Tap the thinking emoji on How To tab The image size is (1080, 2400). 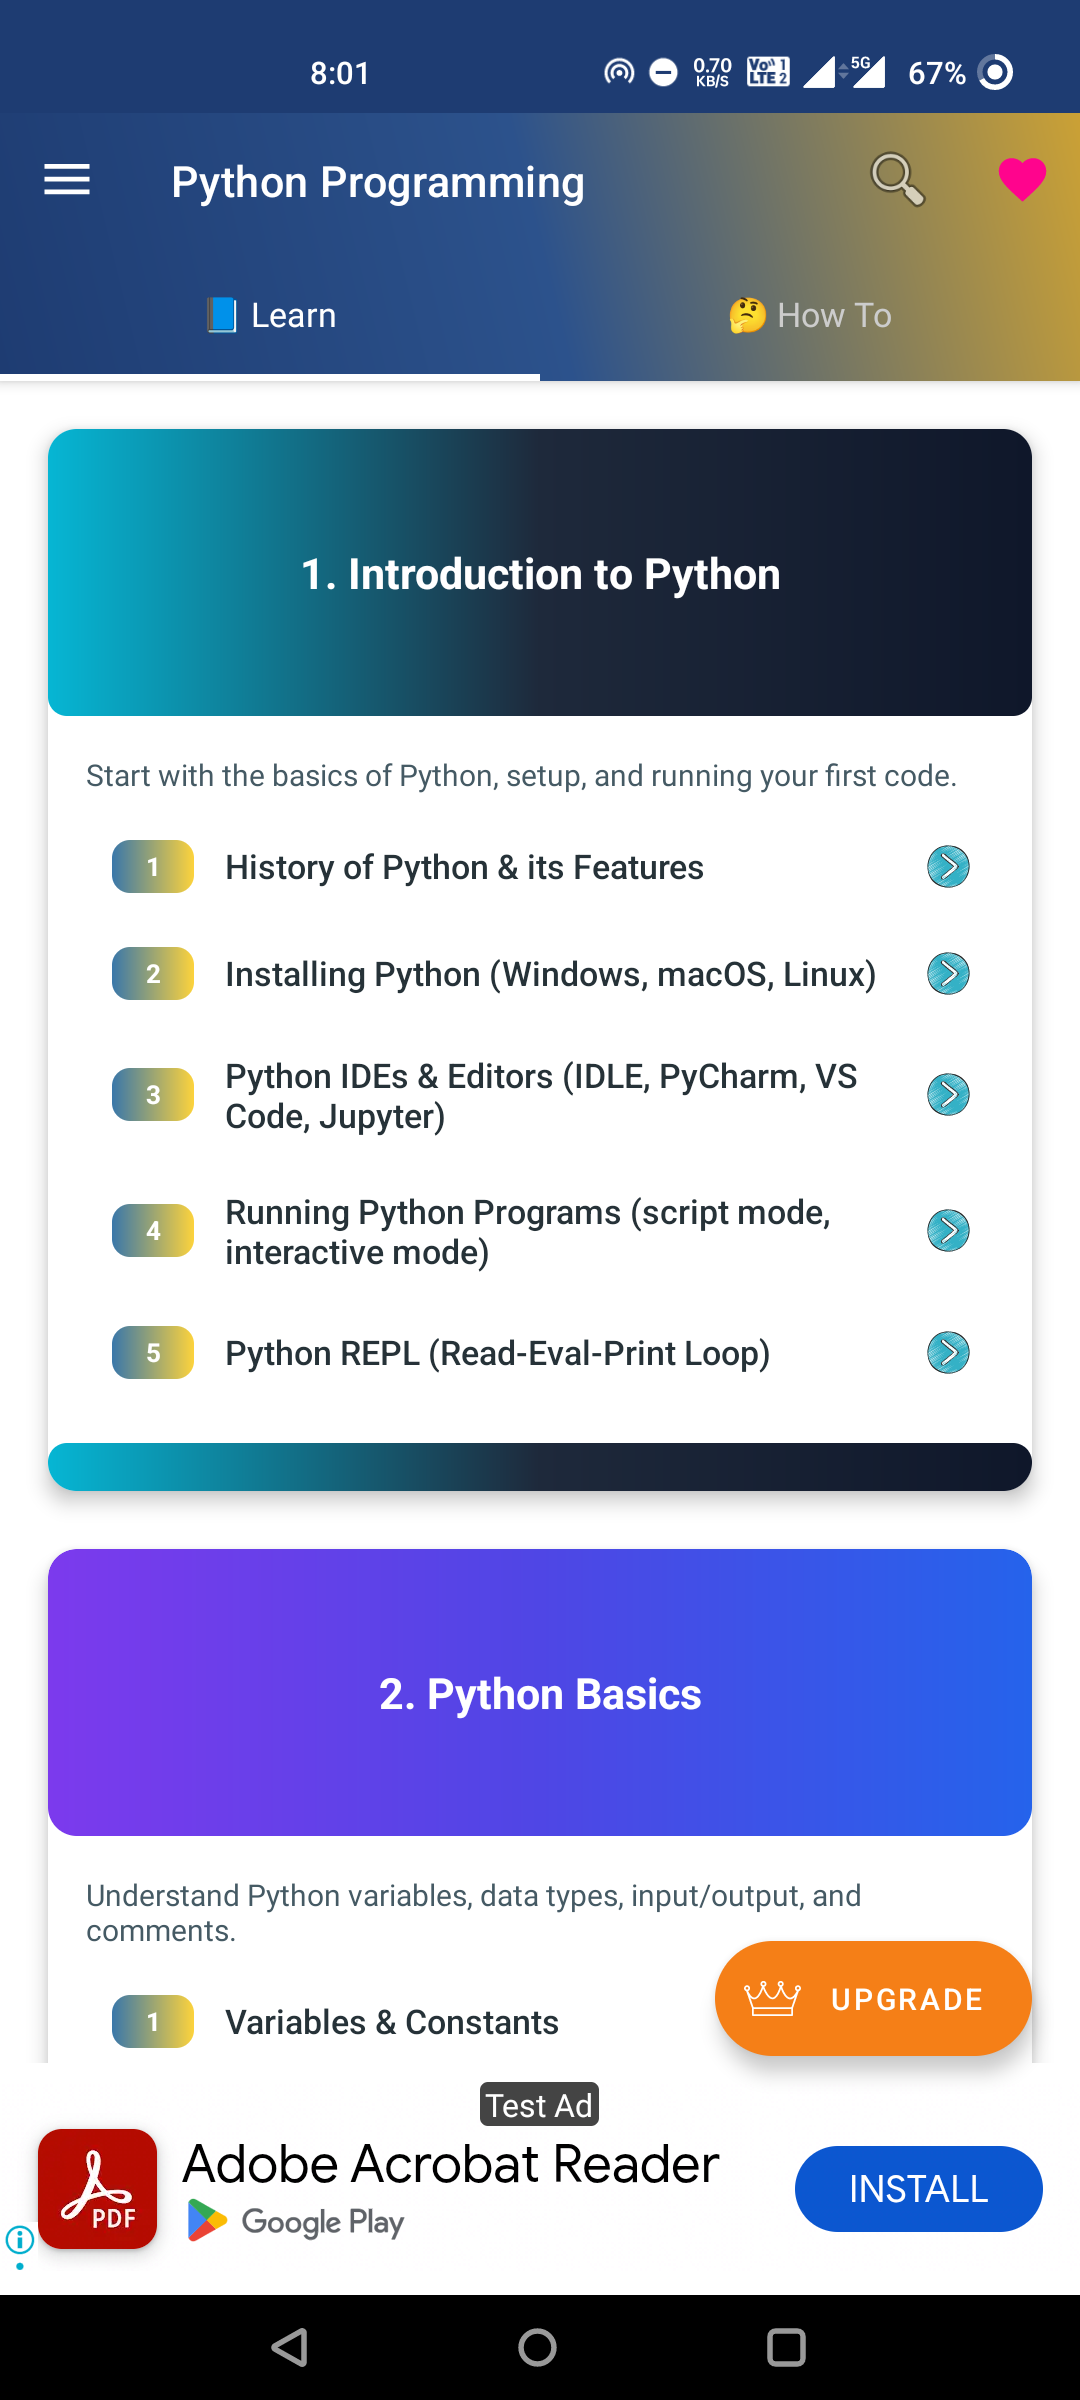[745, 314]
